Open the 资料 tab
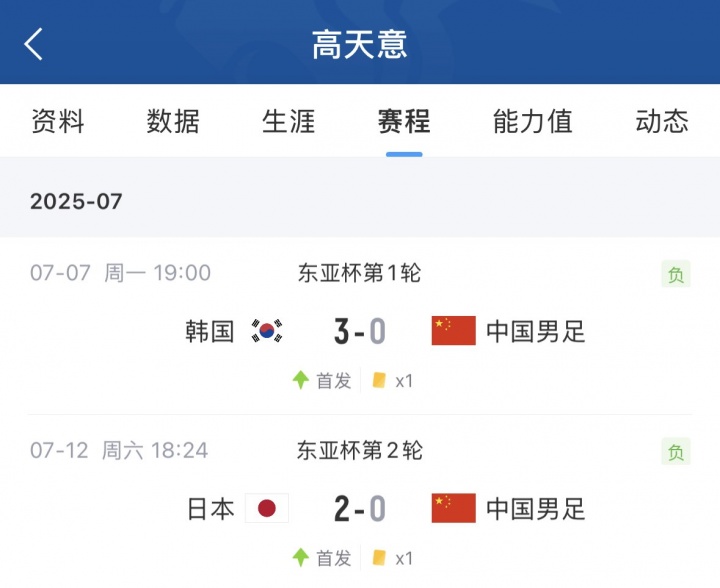Viewport: 720px width, 588px height. [x=58, y=121]
